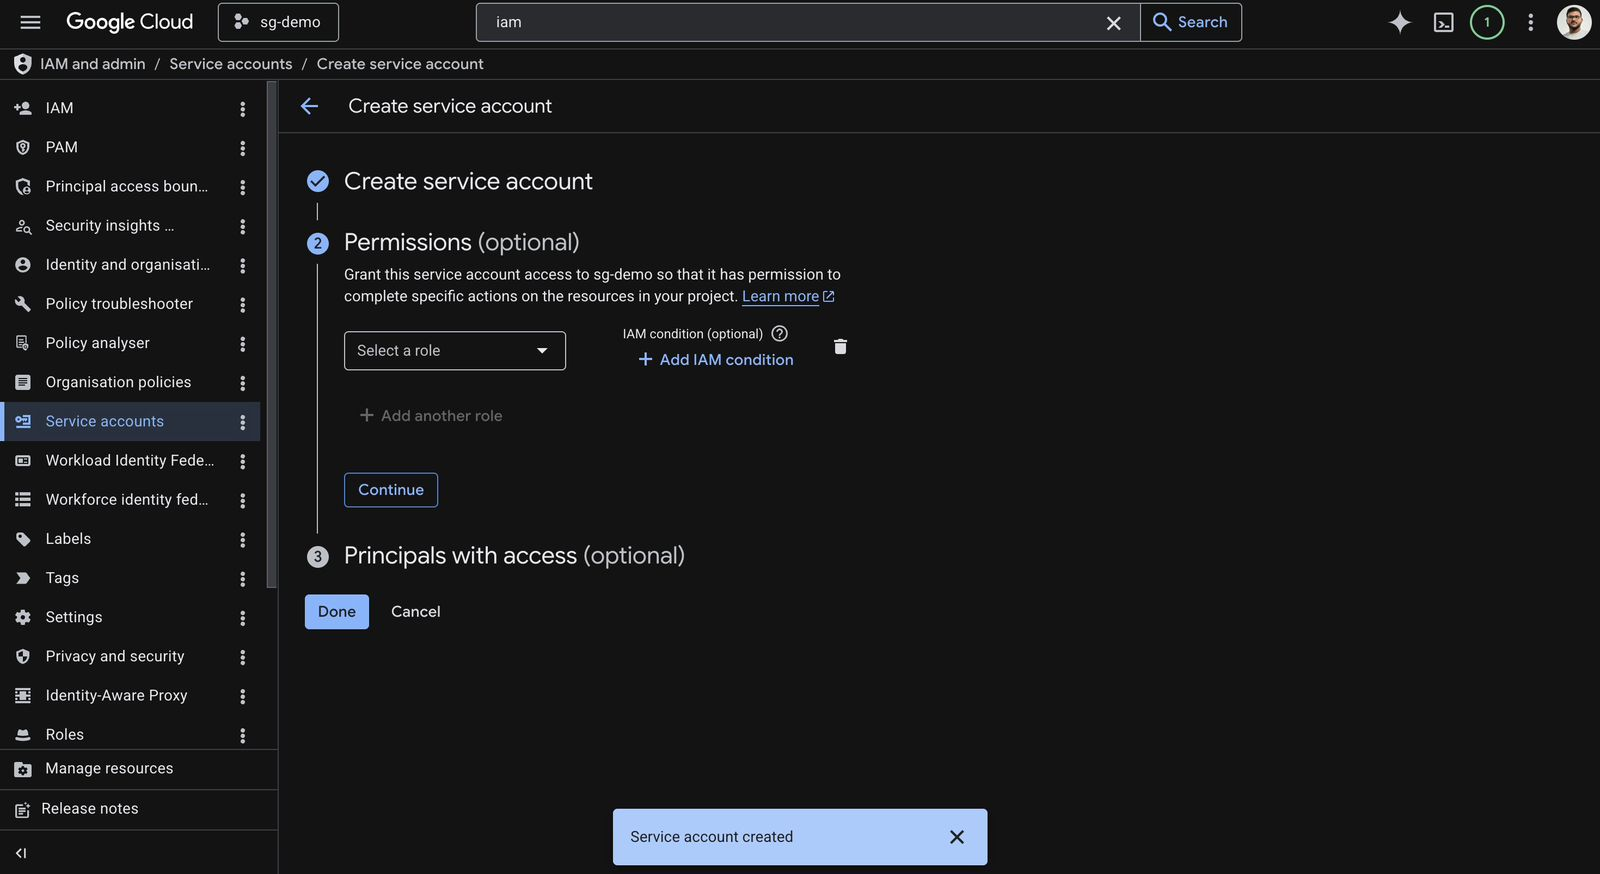The width and height of the screenshot is (1600, 874).
Task: Open the sg-demo project picker
Action: click(278, 22)
